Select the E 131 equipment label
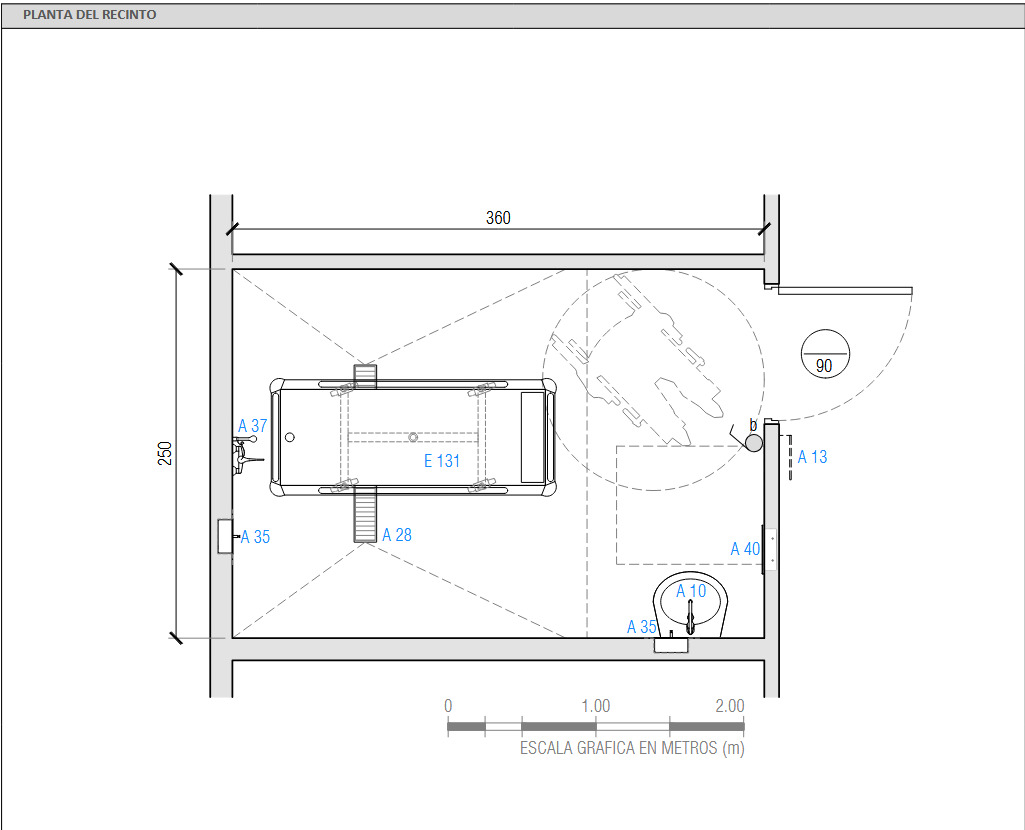The width and height of the screenshot is (1025, 830). [x=441, y=461]
